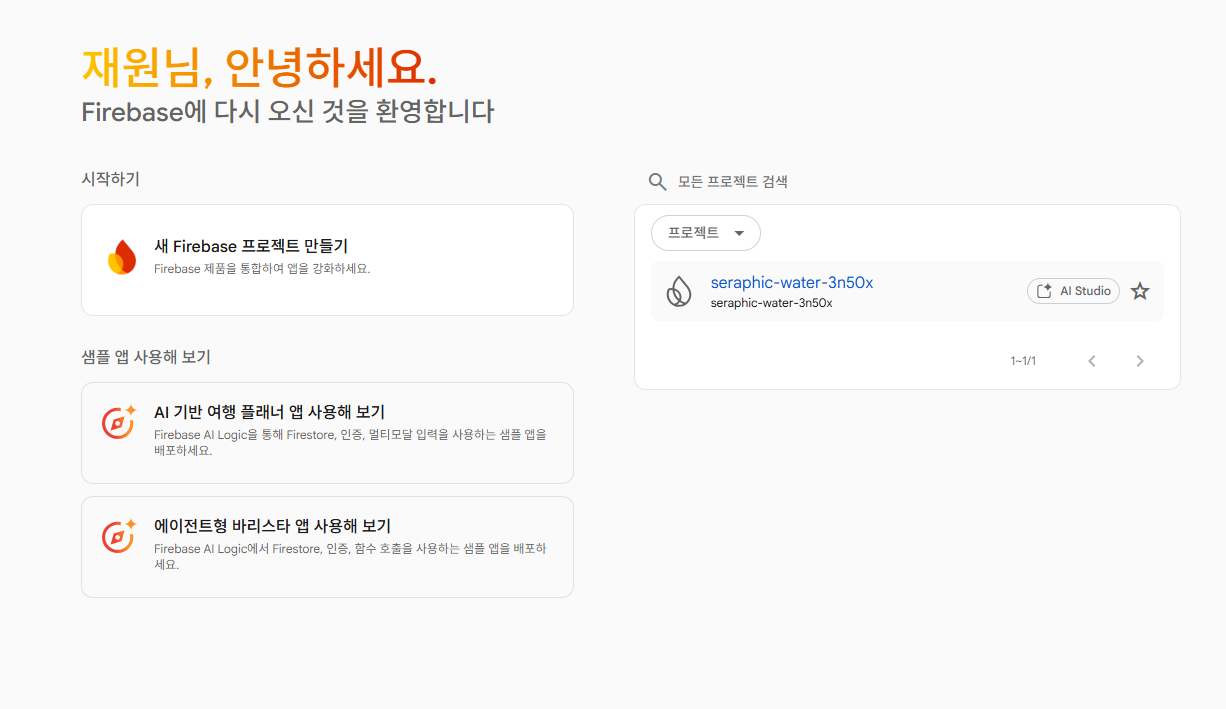Open 에이전트형 바리스타 앱 사용해 보기
Image resolution: width=1226 pixels, height=709 pixels.
pos(327,547)
